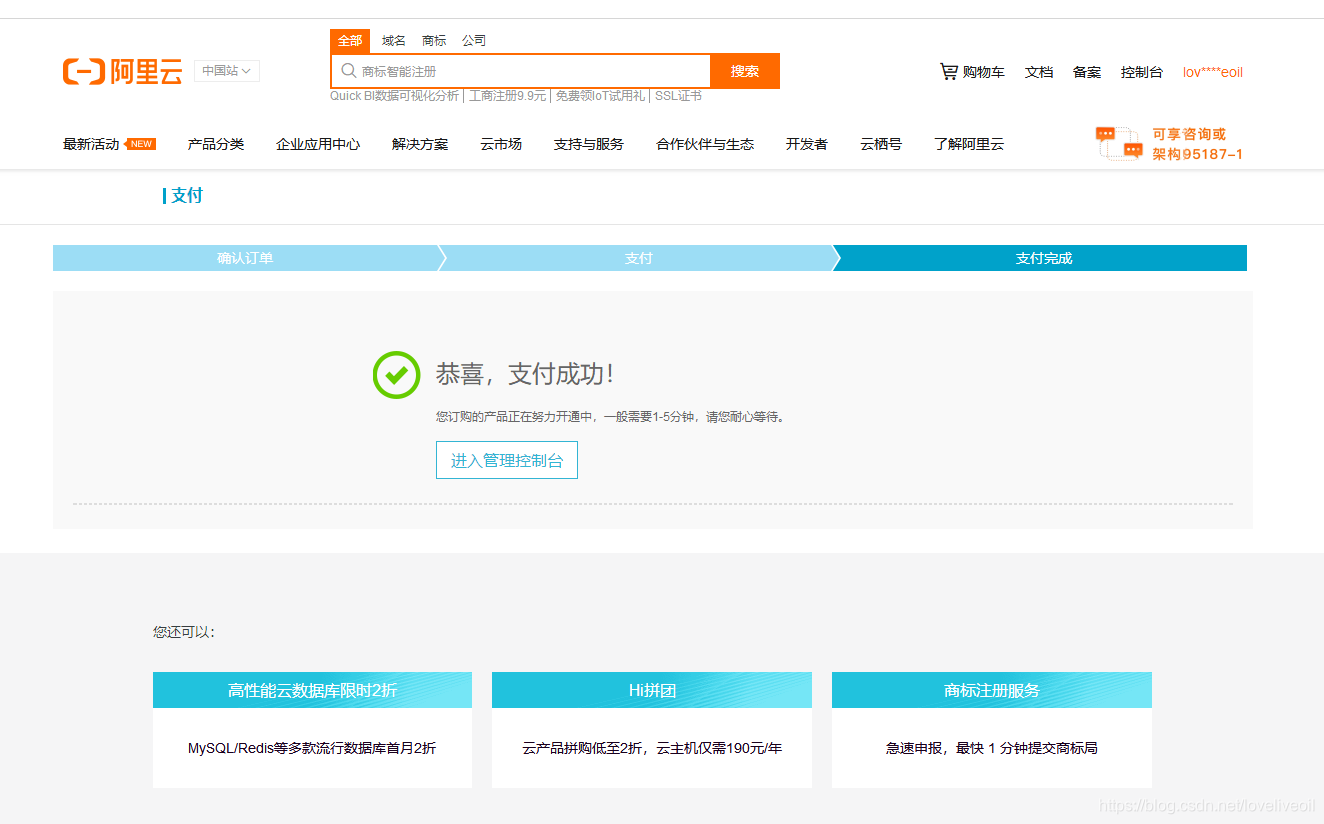Screen dimensions: 1324x824
Task: Select the 域名 search tab
Action: pos(394,41)
